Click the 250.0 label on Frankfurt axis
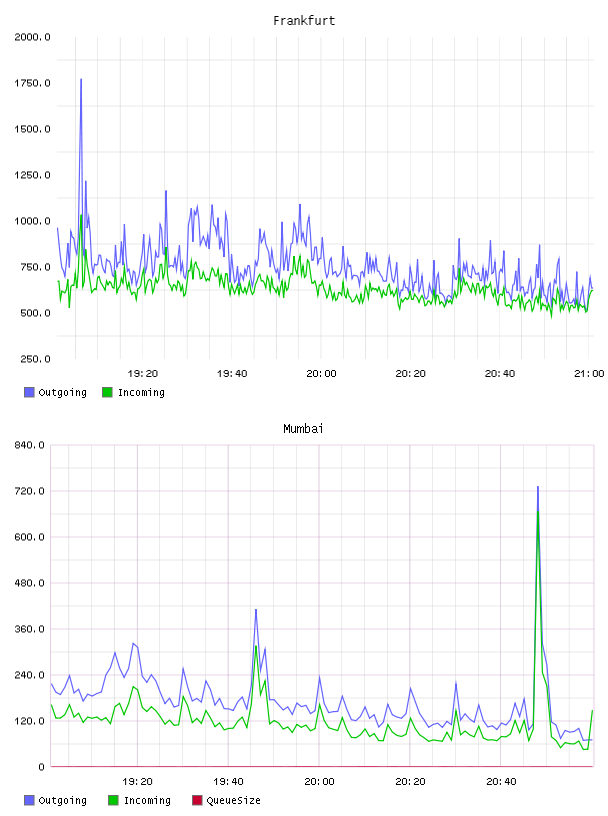 (x=35, y=359)
